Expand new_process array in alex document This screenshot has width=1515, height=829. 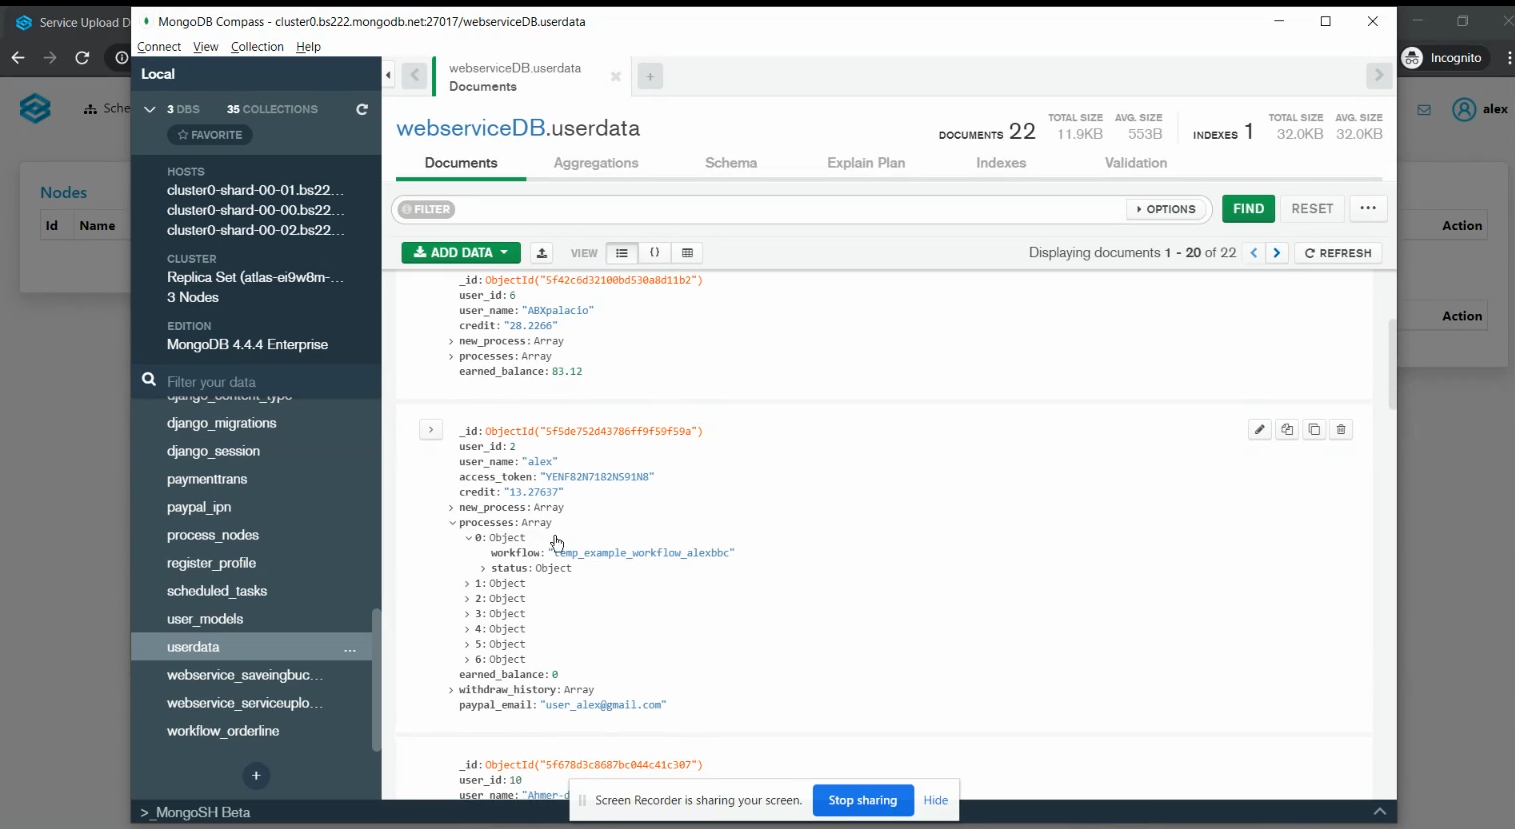451,508
